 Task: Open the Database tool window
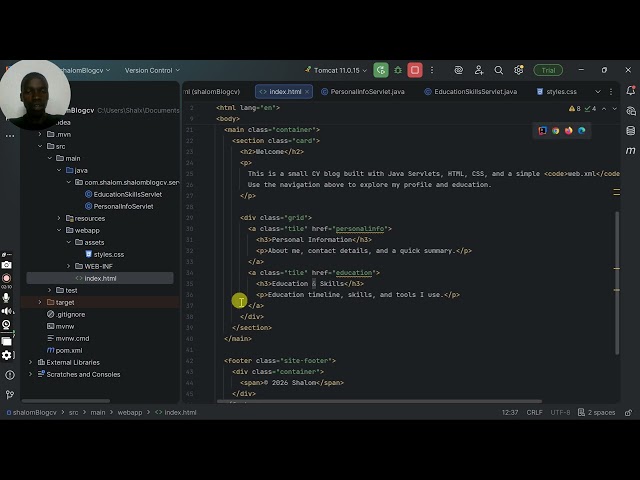coord(631,131)
